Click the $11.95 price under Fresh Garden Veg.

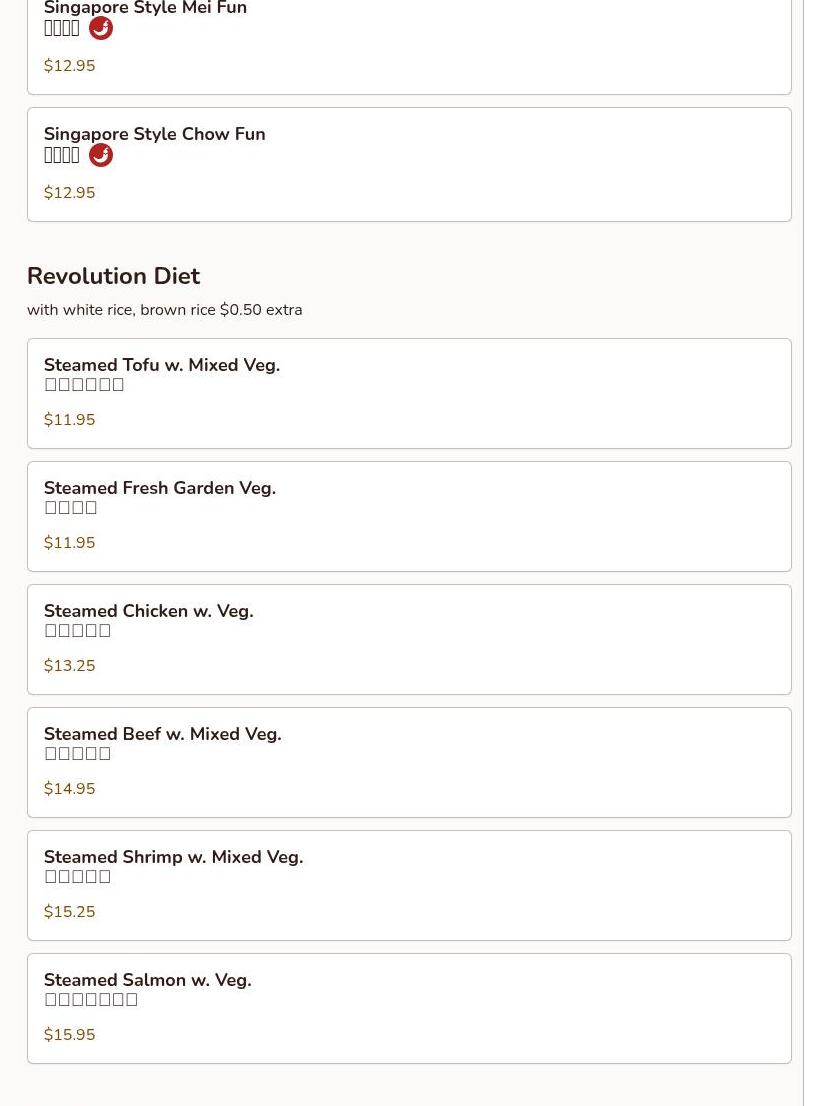pos(70,543)
